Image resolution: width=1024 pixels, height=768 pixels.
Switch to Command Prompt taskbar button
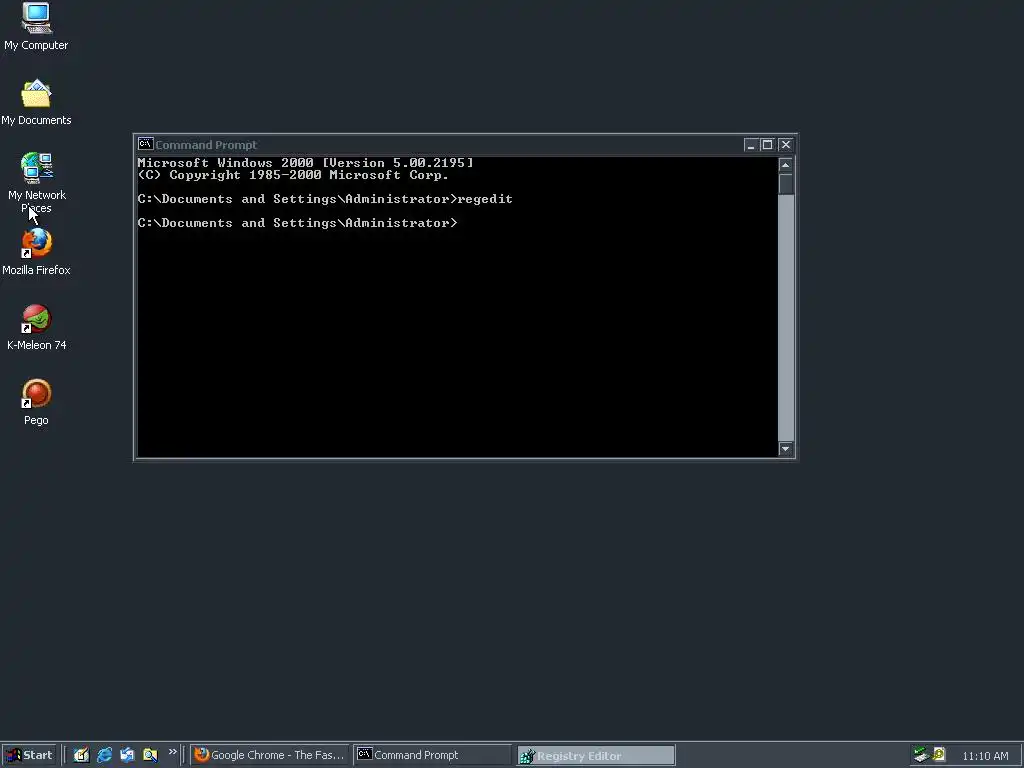tap(432, 755)
